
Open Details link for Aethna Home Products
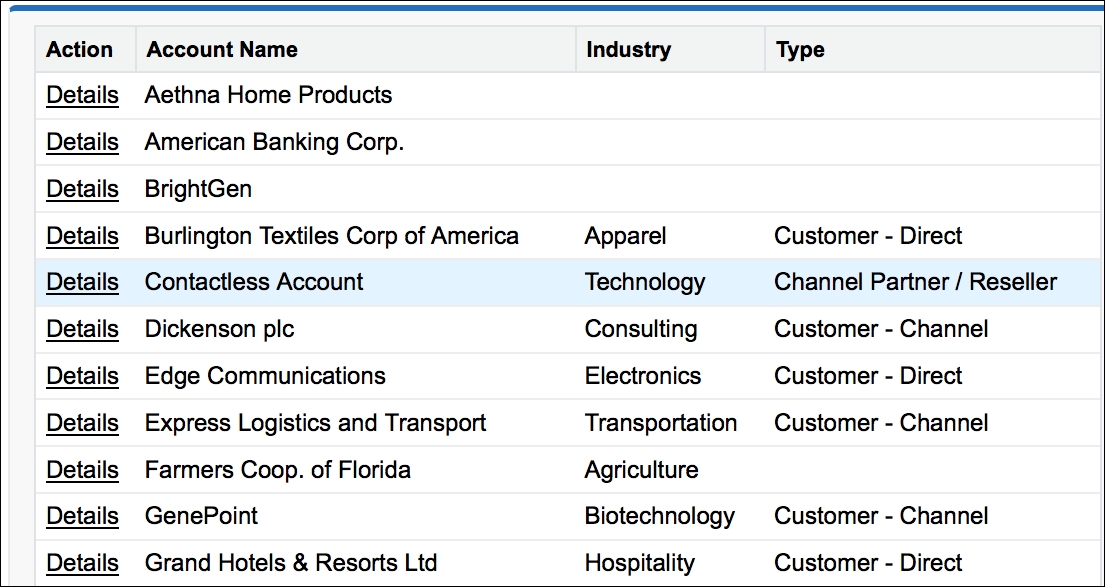[82, 96]
